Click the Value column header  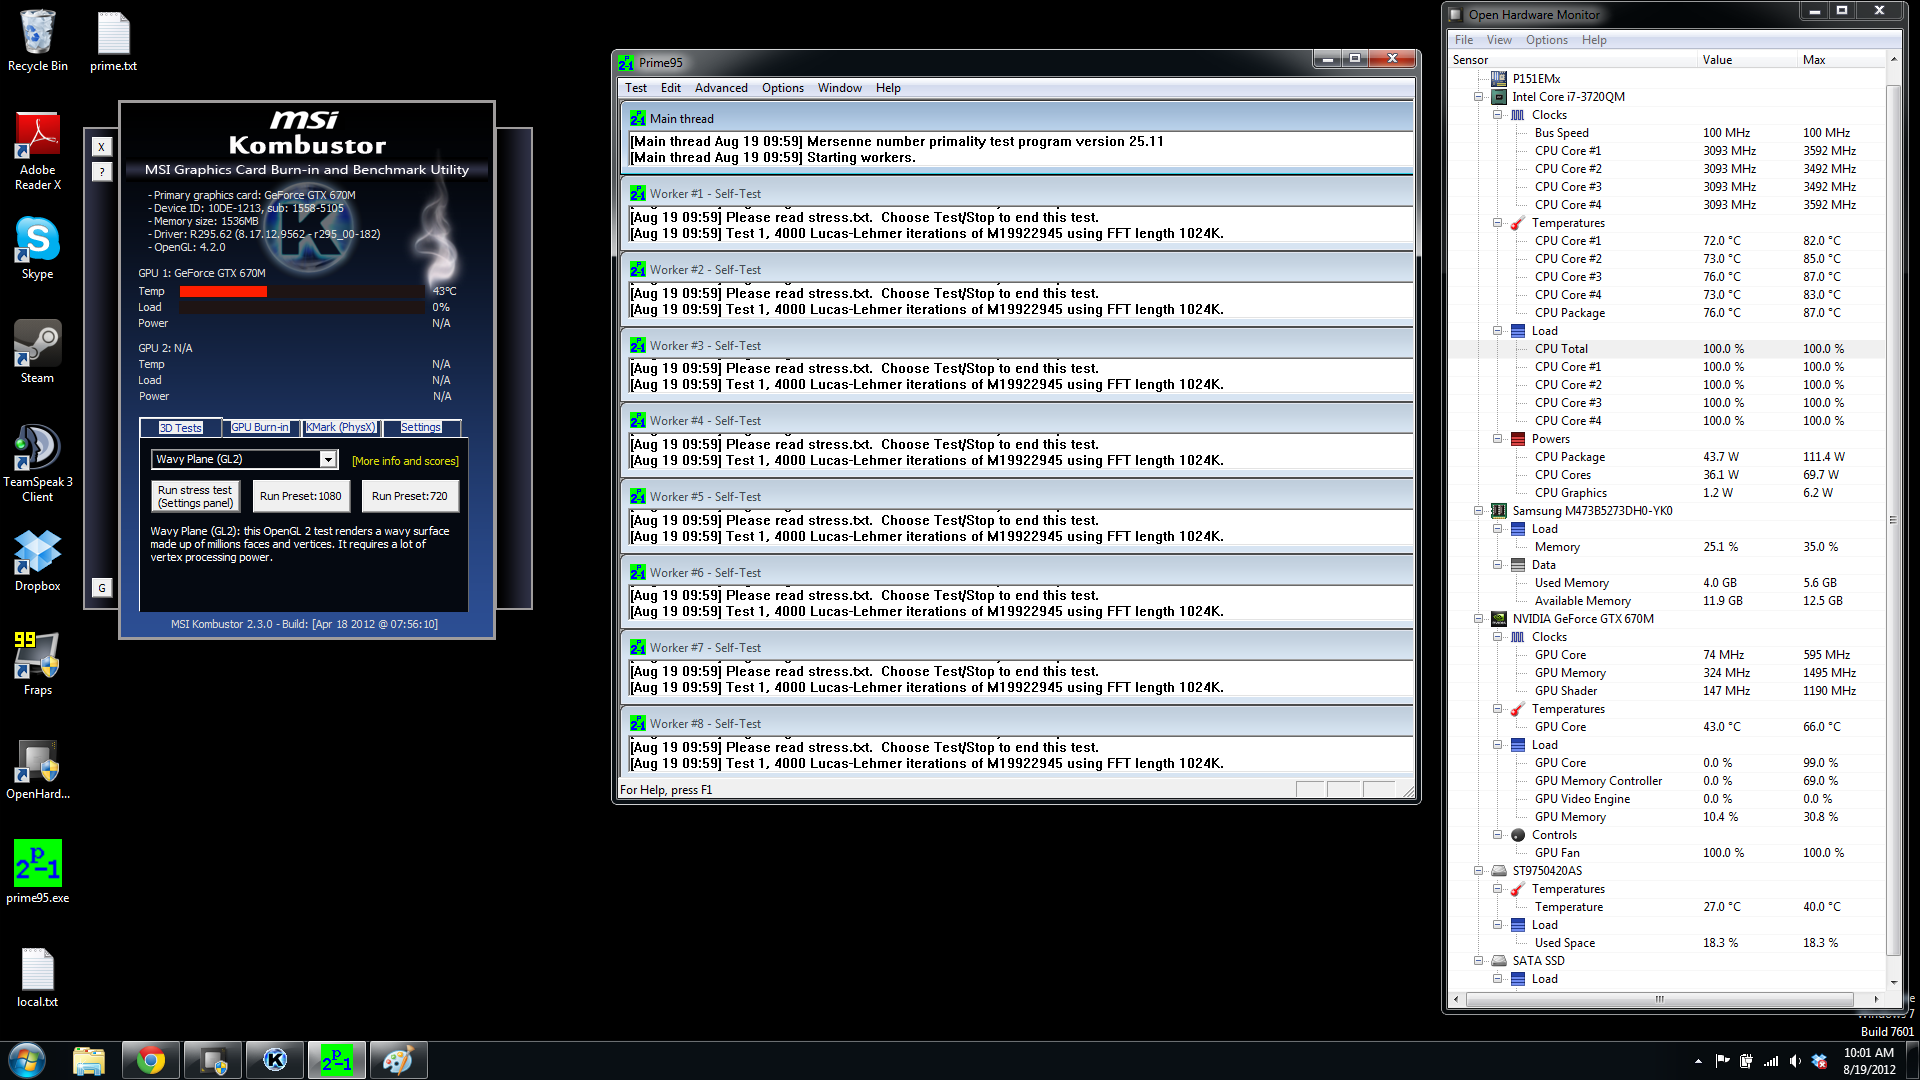coord(1748,60)
